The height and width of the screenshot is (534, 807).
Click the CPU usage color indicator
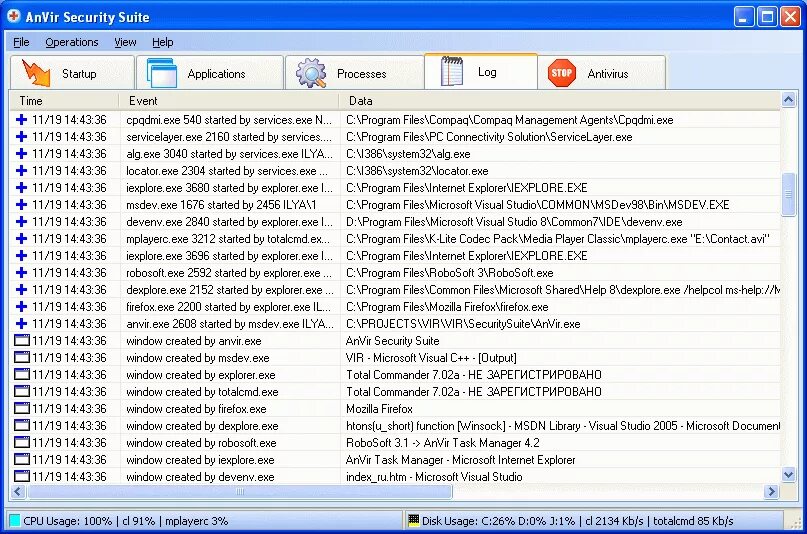click(x=14, y=521)
